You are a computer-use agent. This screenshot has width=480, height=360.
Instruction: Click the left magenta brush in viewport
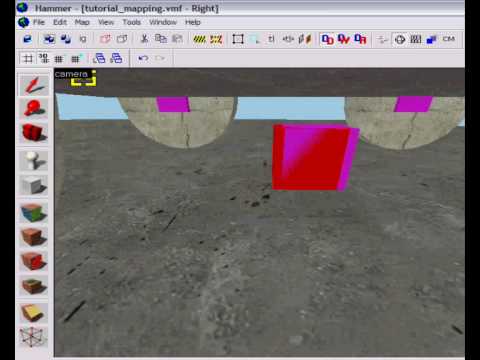click(173, 104)
